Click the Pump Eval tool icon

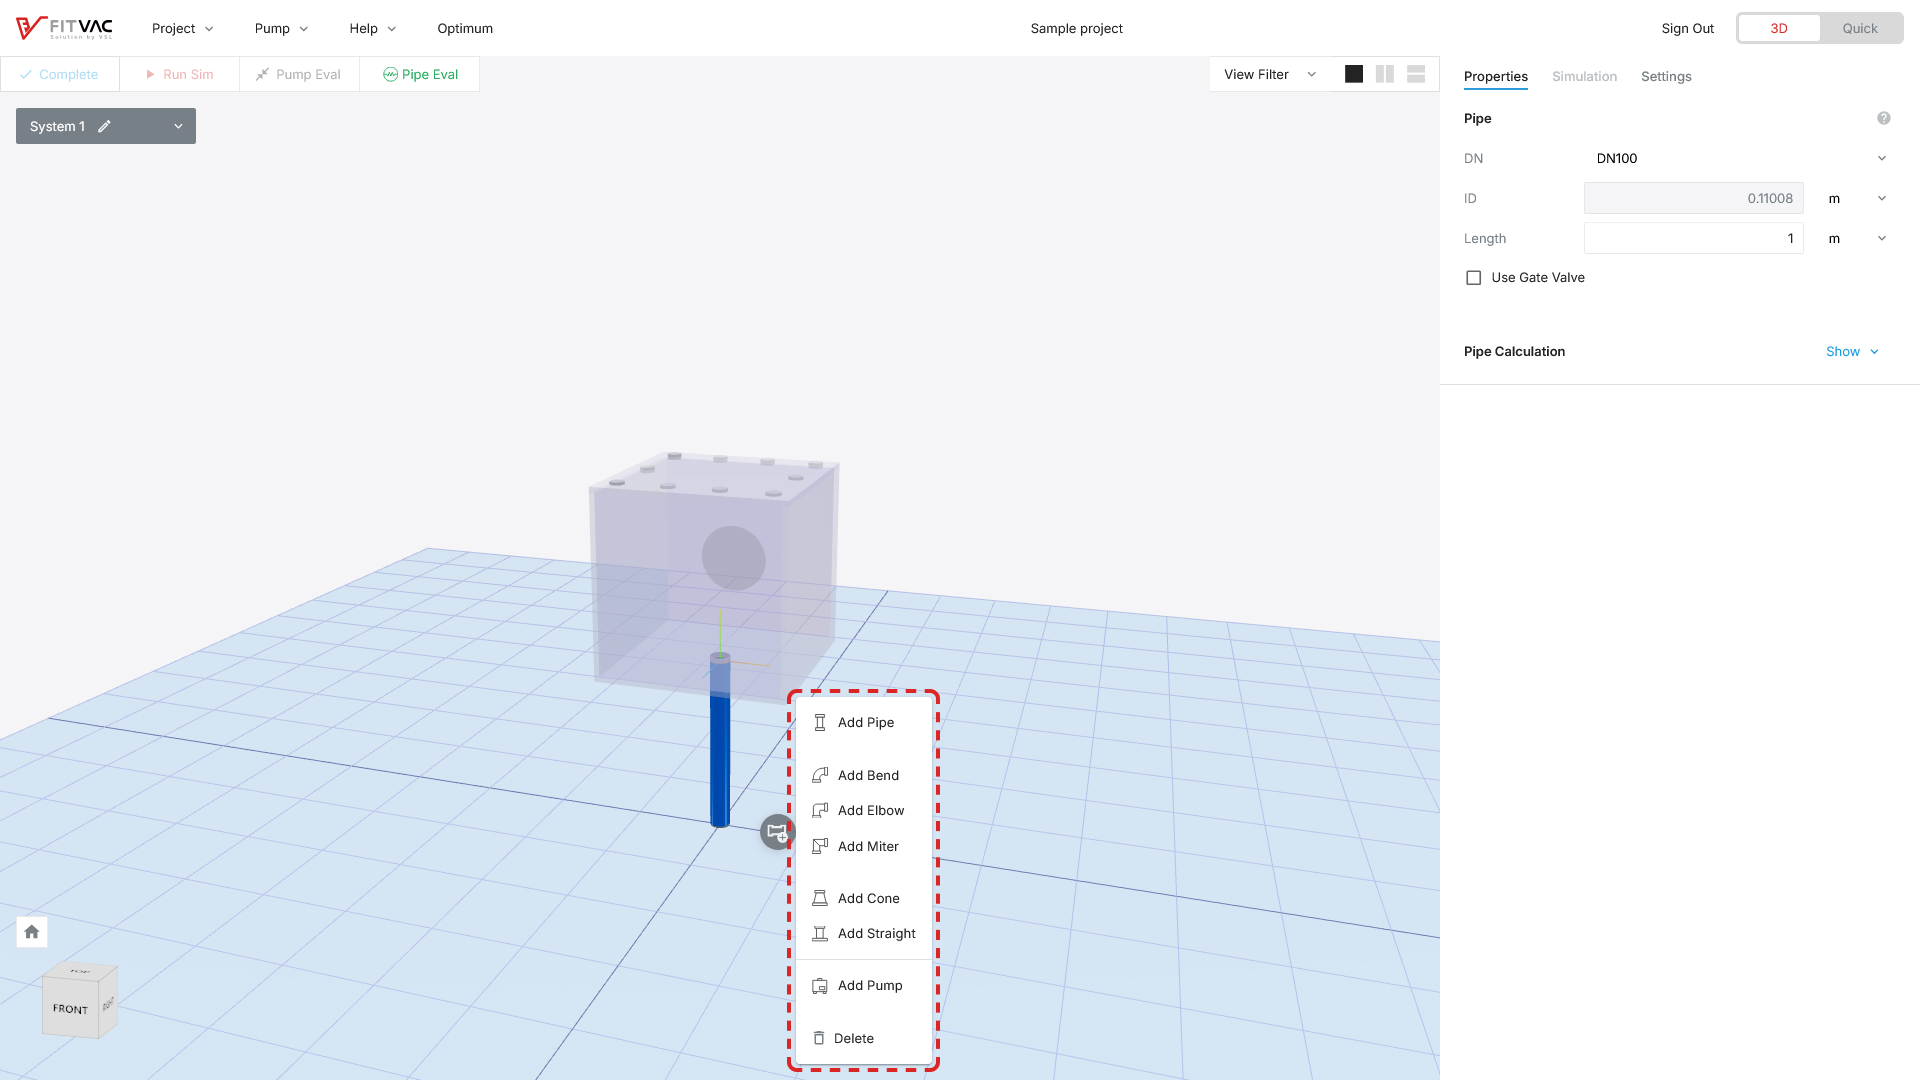click(263, 74)
